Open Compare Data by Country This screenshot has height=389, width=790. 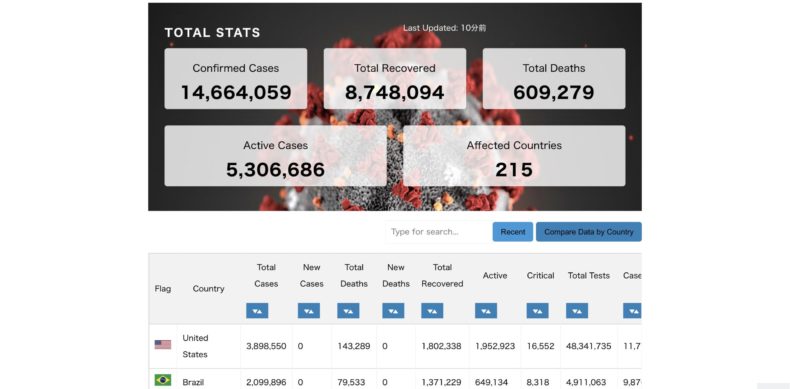pos(588,232)
